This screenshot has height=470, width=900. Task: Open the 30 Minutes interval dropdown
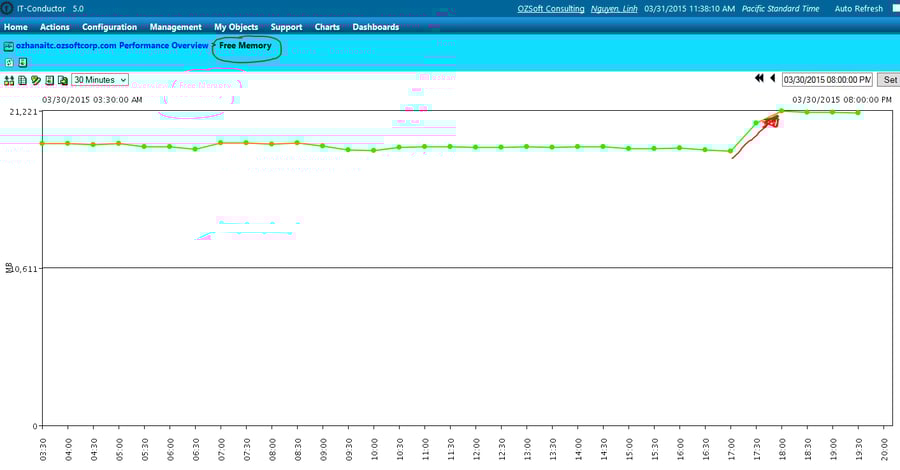(100, 80)
